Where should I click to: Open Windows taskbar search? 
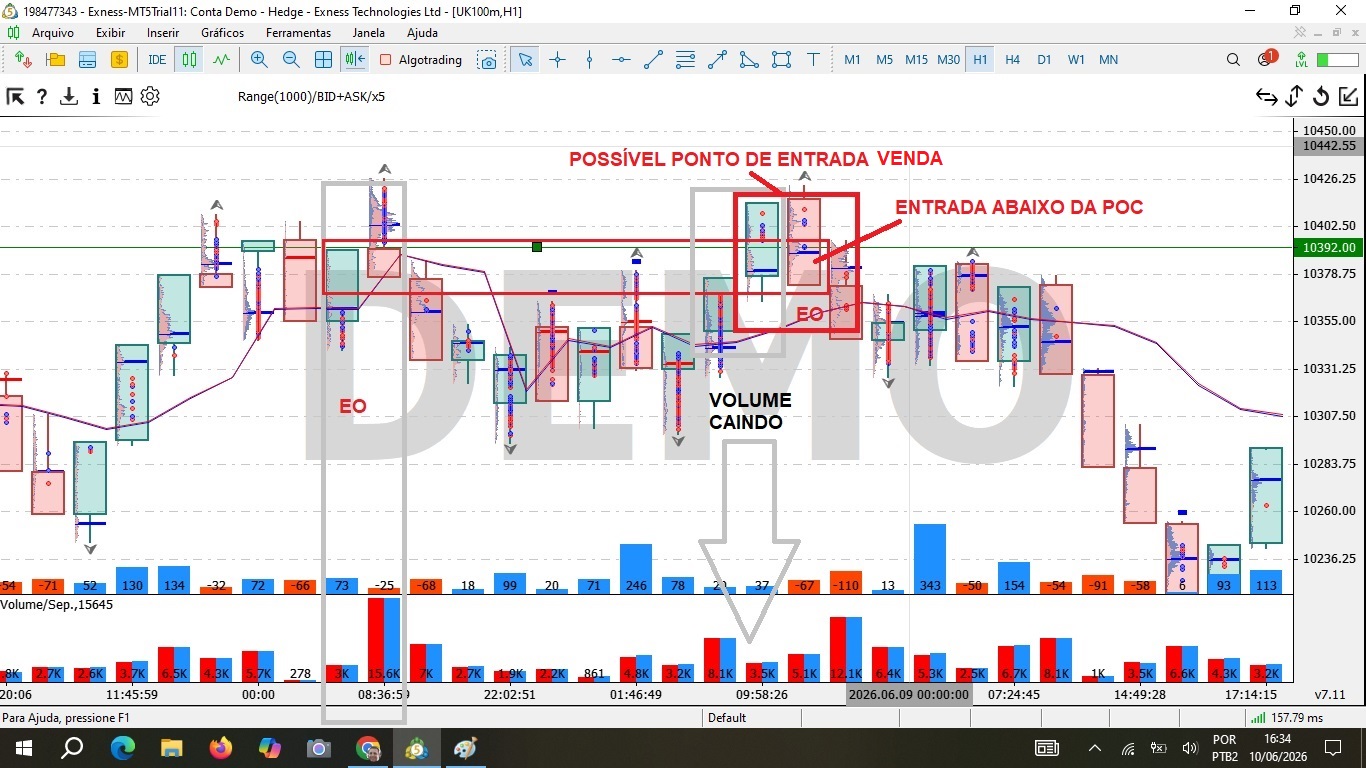(x=73, y=747)
